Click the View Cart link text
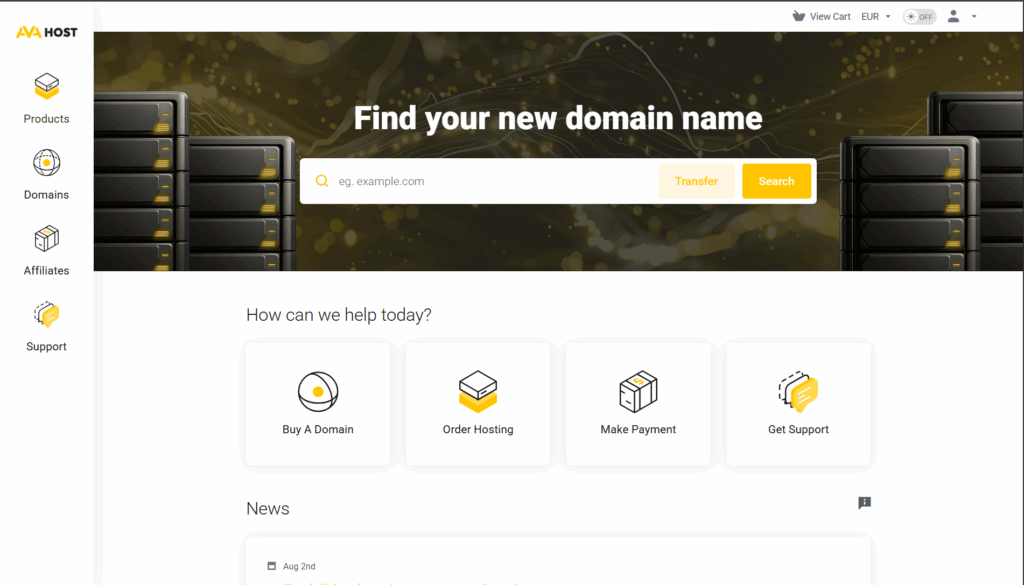This screenshot has width=1024, height=585. pos(830,16)
